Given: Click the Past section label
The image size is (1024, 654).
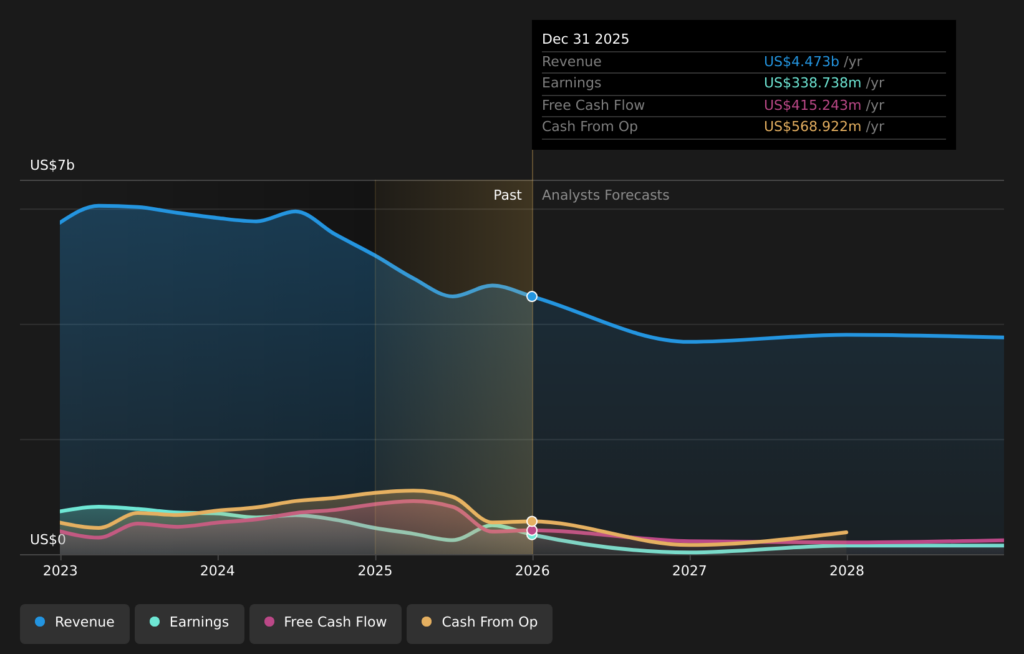Looking at the screenshot, I should (x=507, y=195).
